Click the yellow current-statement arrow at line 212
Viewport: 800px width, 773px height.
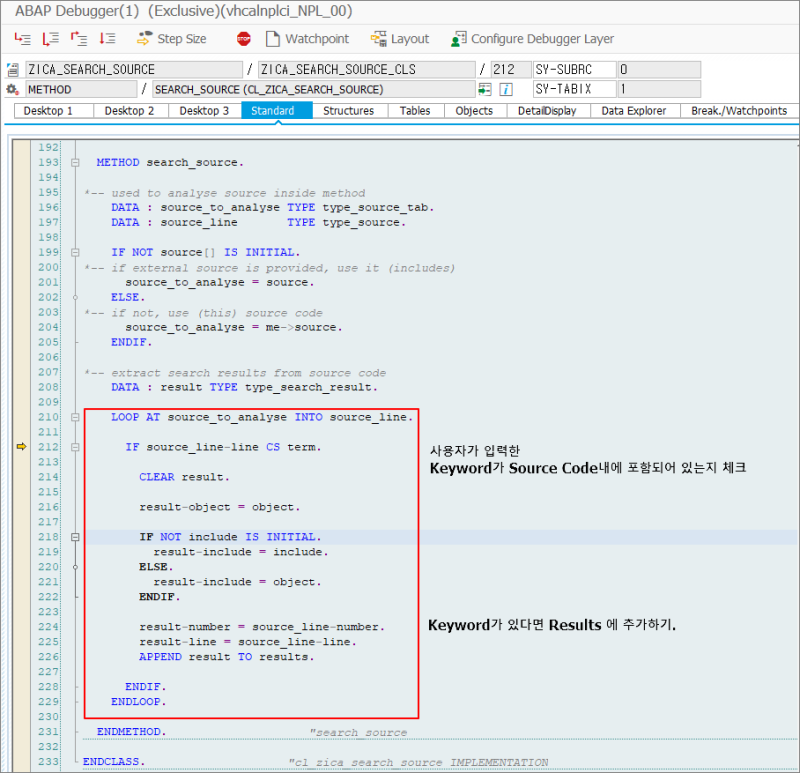pos(20,447)
